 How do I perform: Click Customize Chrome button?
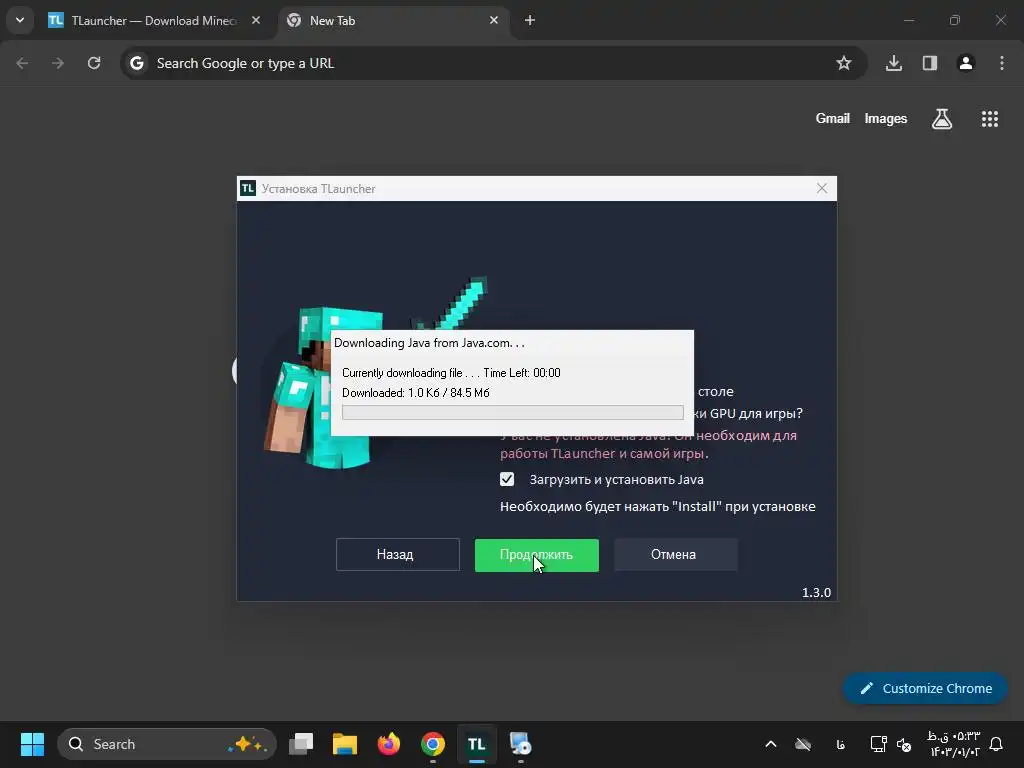[925, 688]
